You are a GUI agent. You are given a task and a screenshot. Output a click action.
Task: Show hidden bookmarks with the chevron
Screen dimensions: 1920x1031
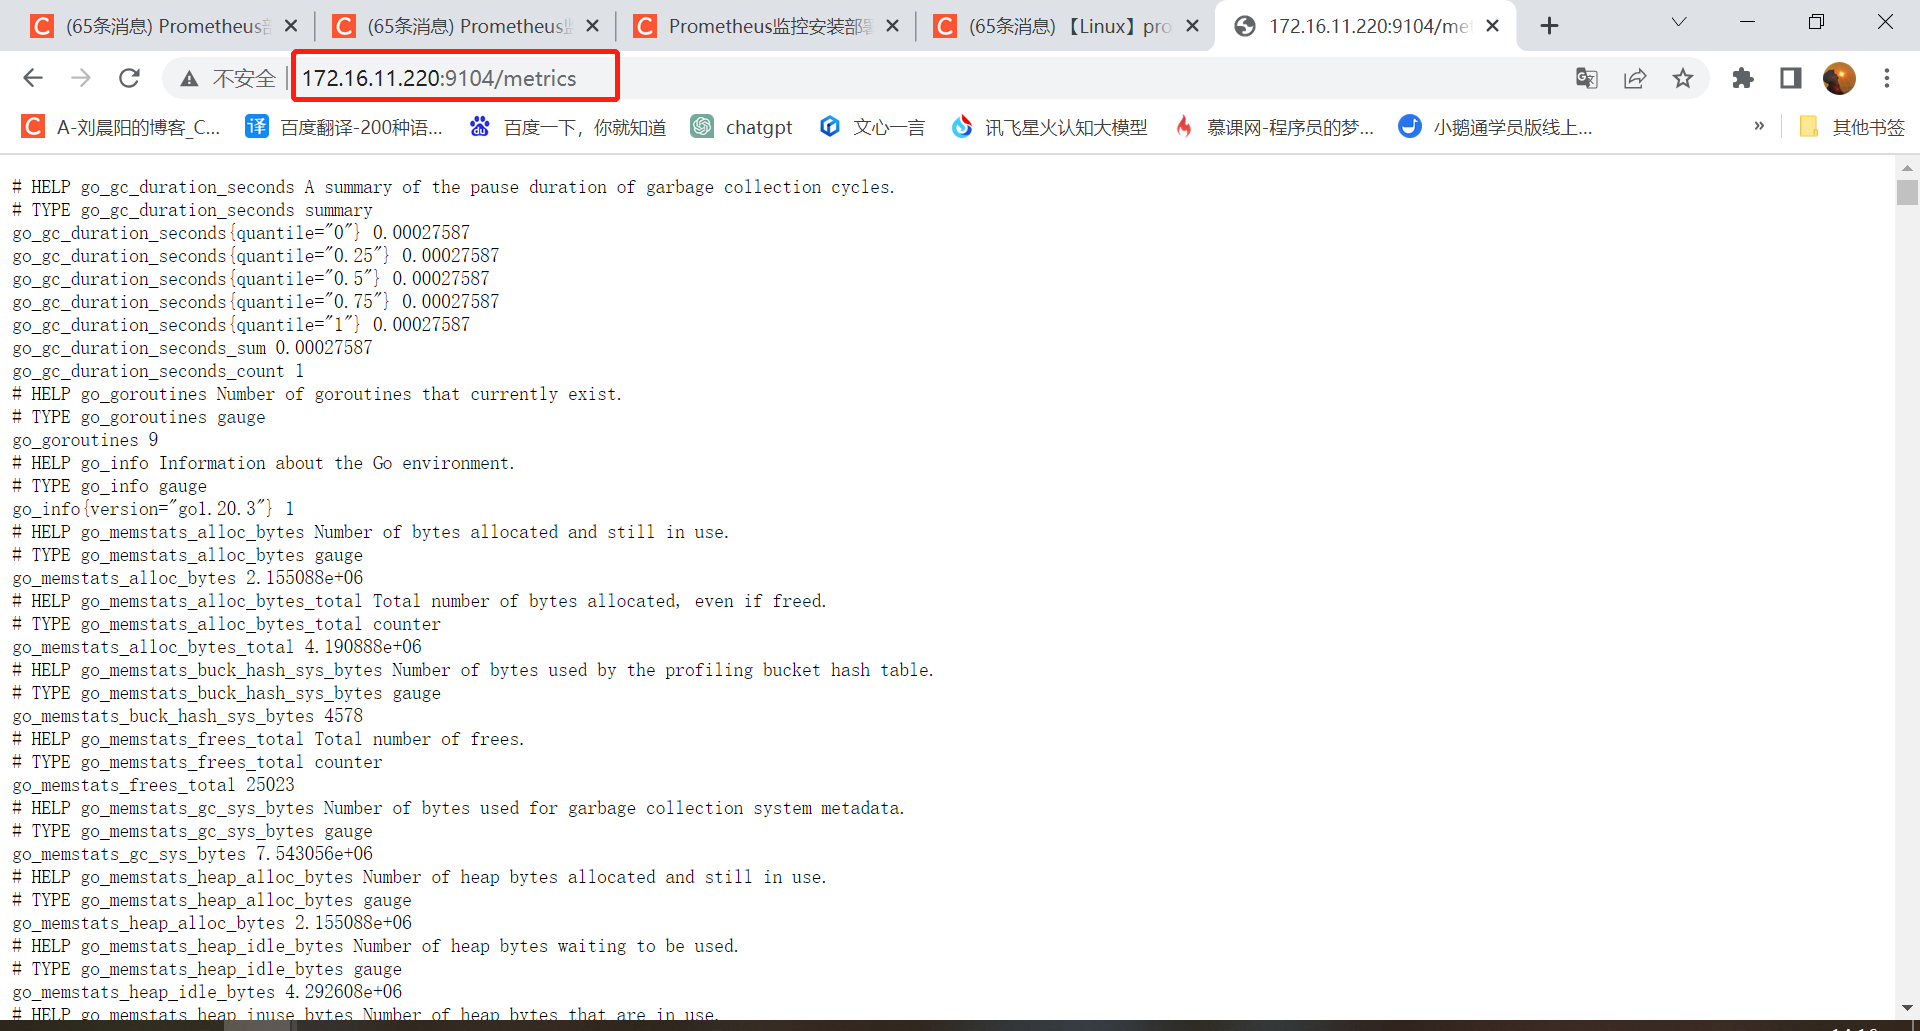1759,126
